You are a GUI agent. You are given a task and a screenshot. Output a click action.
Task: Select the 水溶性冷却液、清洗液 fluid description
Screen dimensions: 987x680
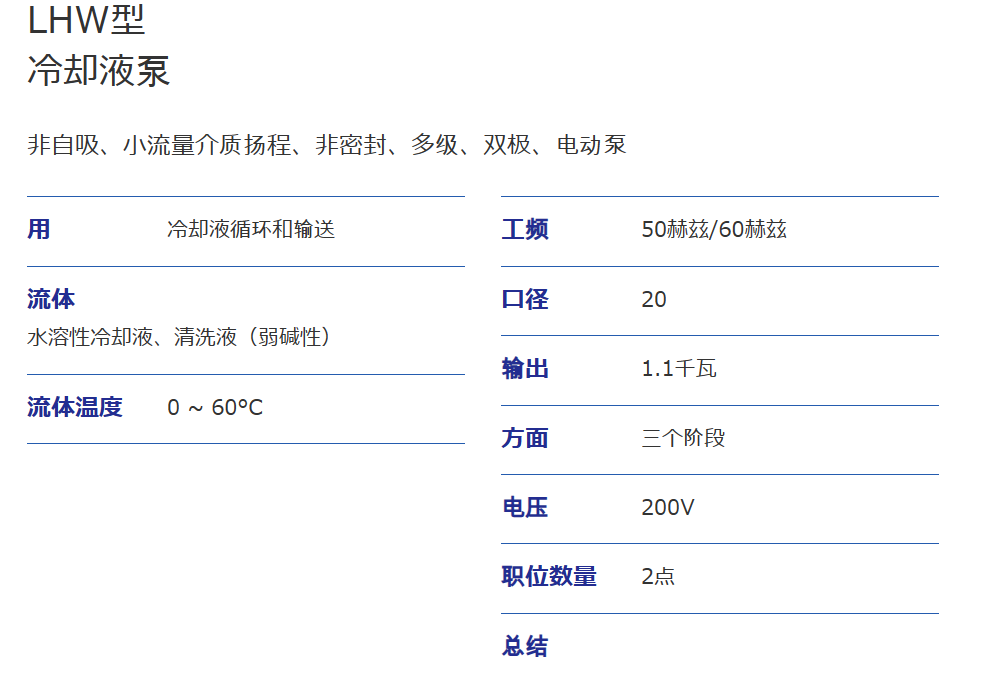click(x=179, y=337)
